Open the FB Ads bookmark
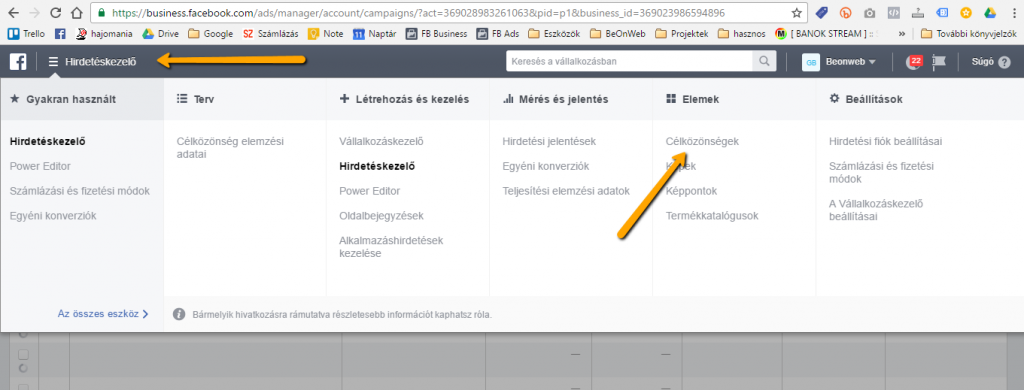This screenshot has height=390, width=1024. coord(498,33)
